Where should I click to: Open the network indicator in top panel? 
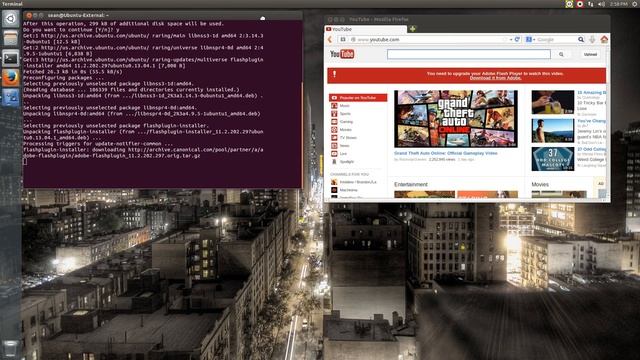[x=591, y=4]
